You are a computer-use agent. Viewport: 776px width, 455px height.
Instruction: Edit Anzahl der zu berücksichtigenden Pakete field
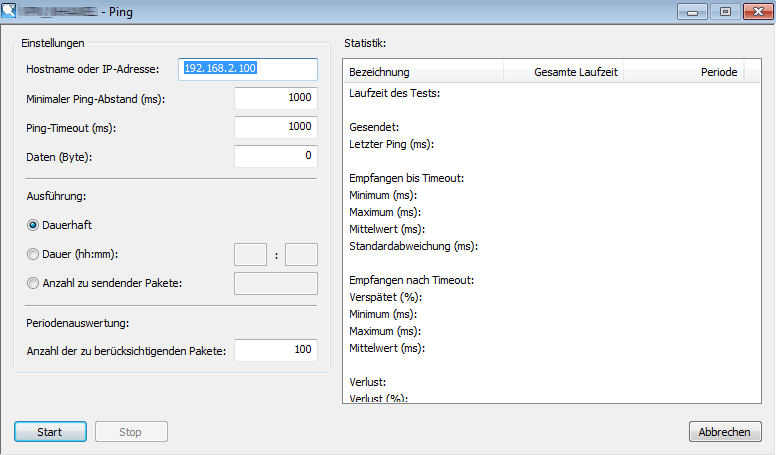point(275,350)
